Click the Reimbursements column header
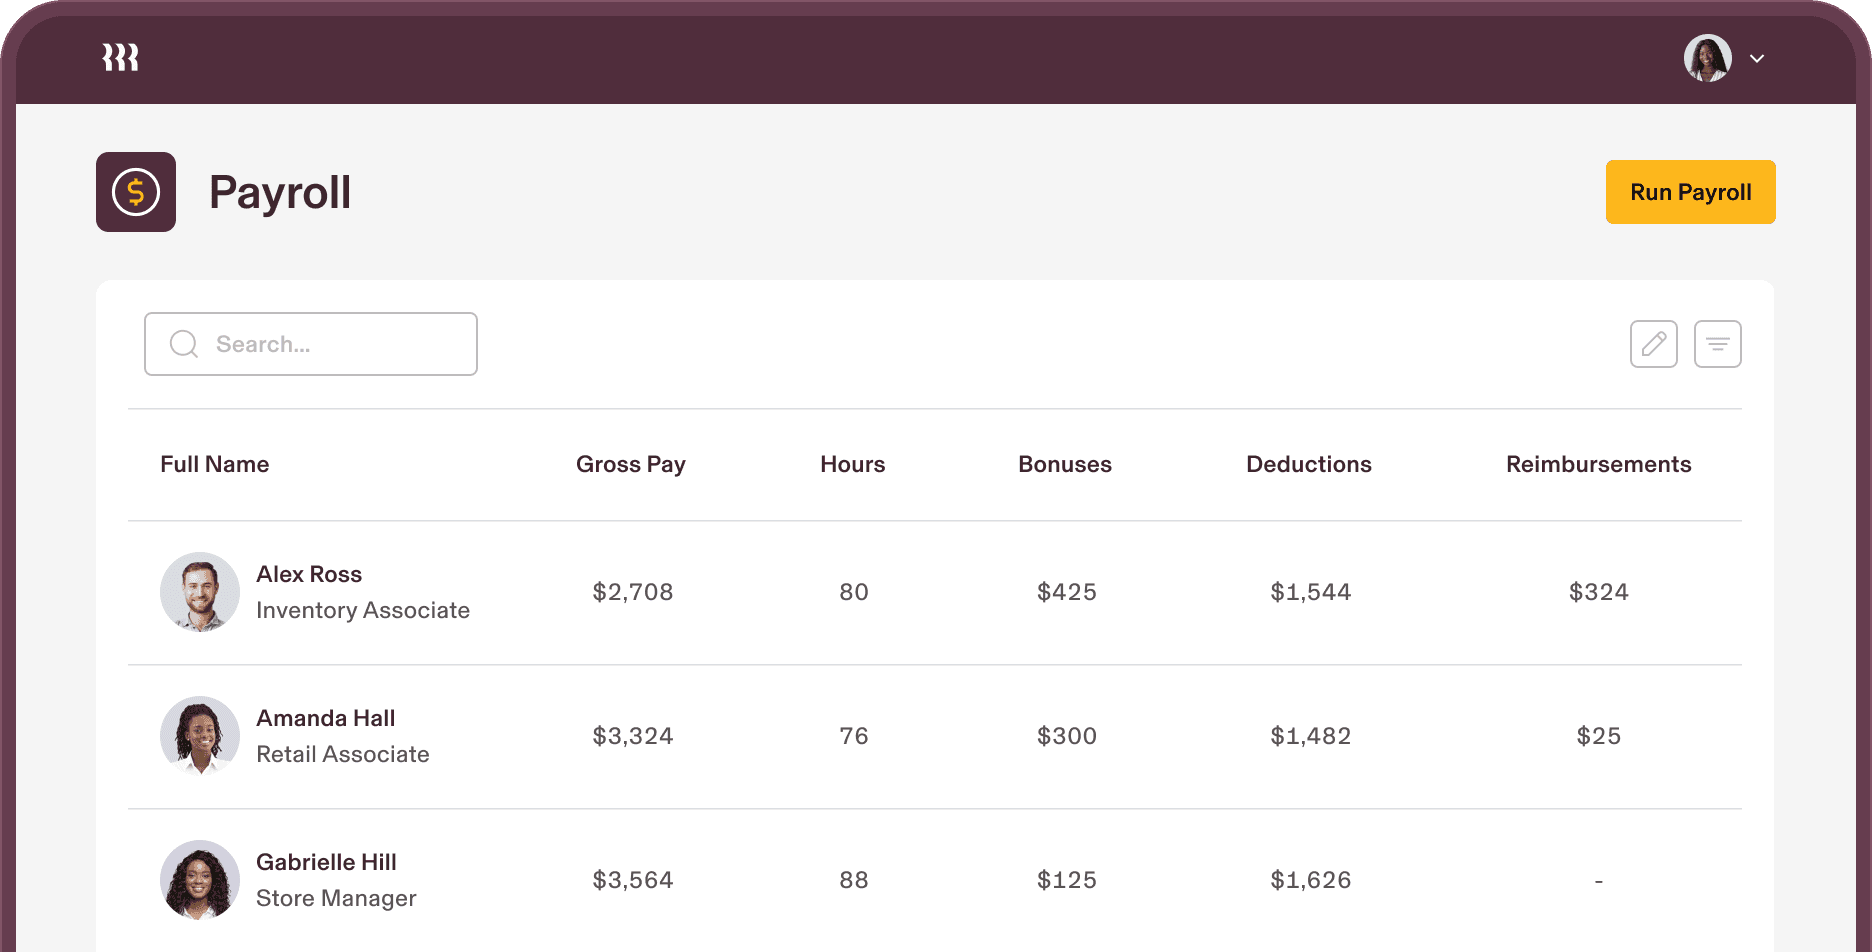The image size is (1872, 952). click(1598, 464)
